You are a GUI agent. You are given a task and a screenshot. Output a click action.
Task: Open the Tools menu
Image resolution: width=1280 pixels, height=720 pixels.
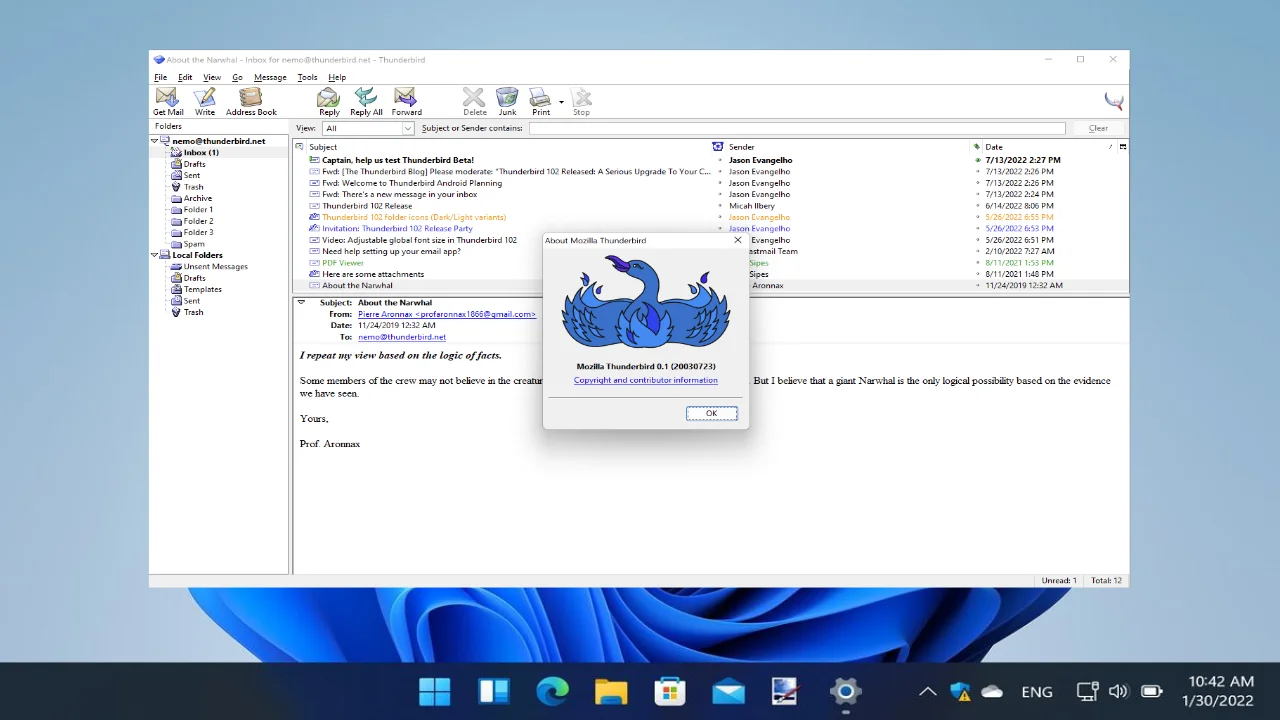307,77
